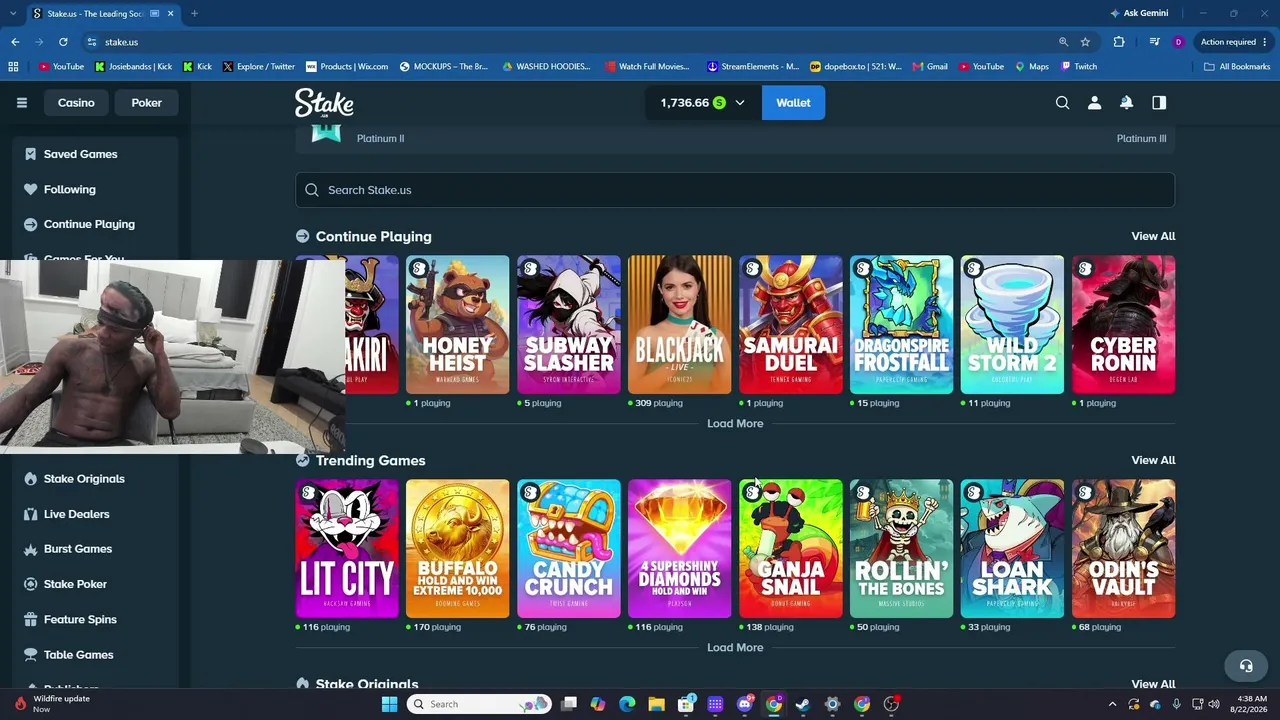
Task: Open the Subway Slasher game
Action: coord(568,324)
